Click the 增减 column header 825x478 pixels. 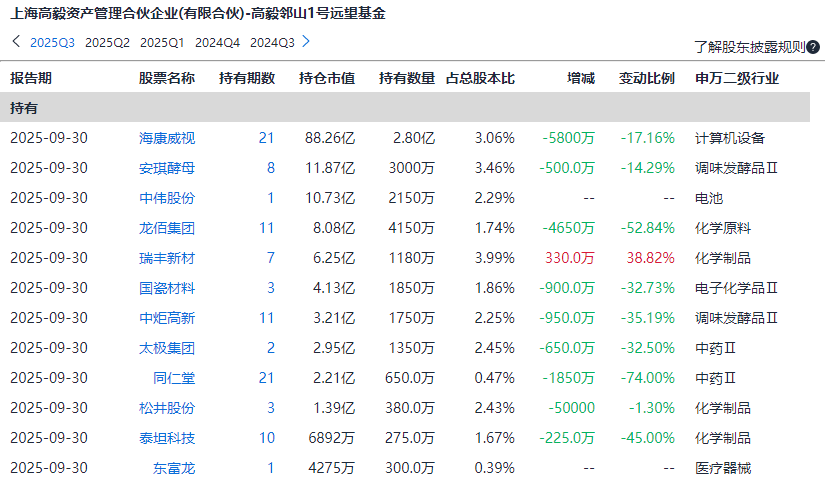pos(581,78)
